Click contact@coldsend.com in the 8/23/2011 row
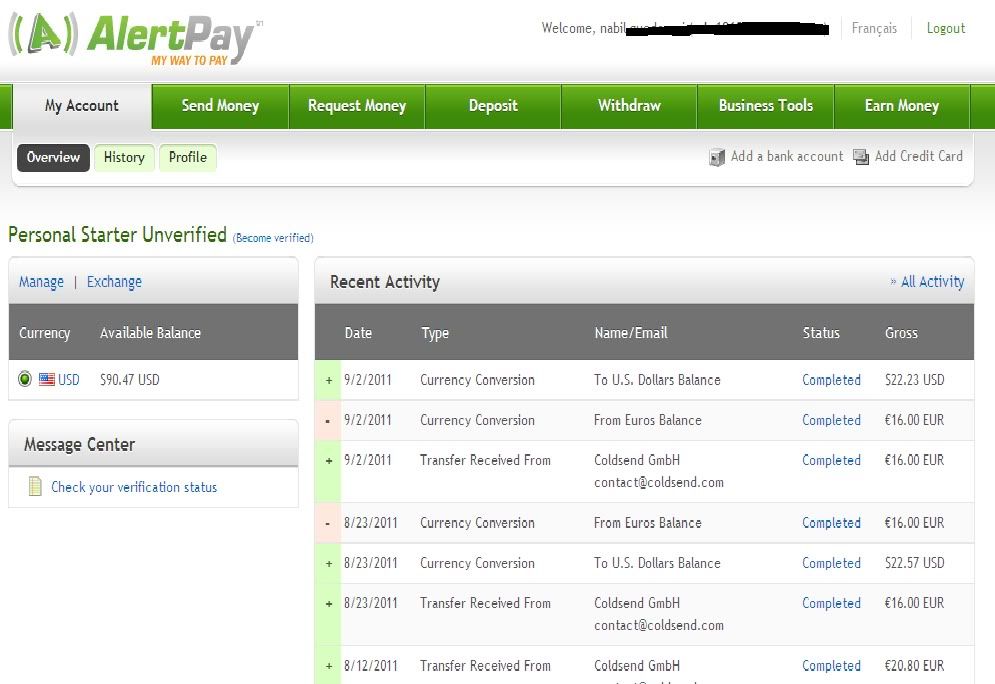The height and width of the screenshot is (684, 995). (659, 625)
